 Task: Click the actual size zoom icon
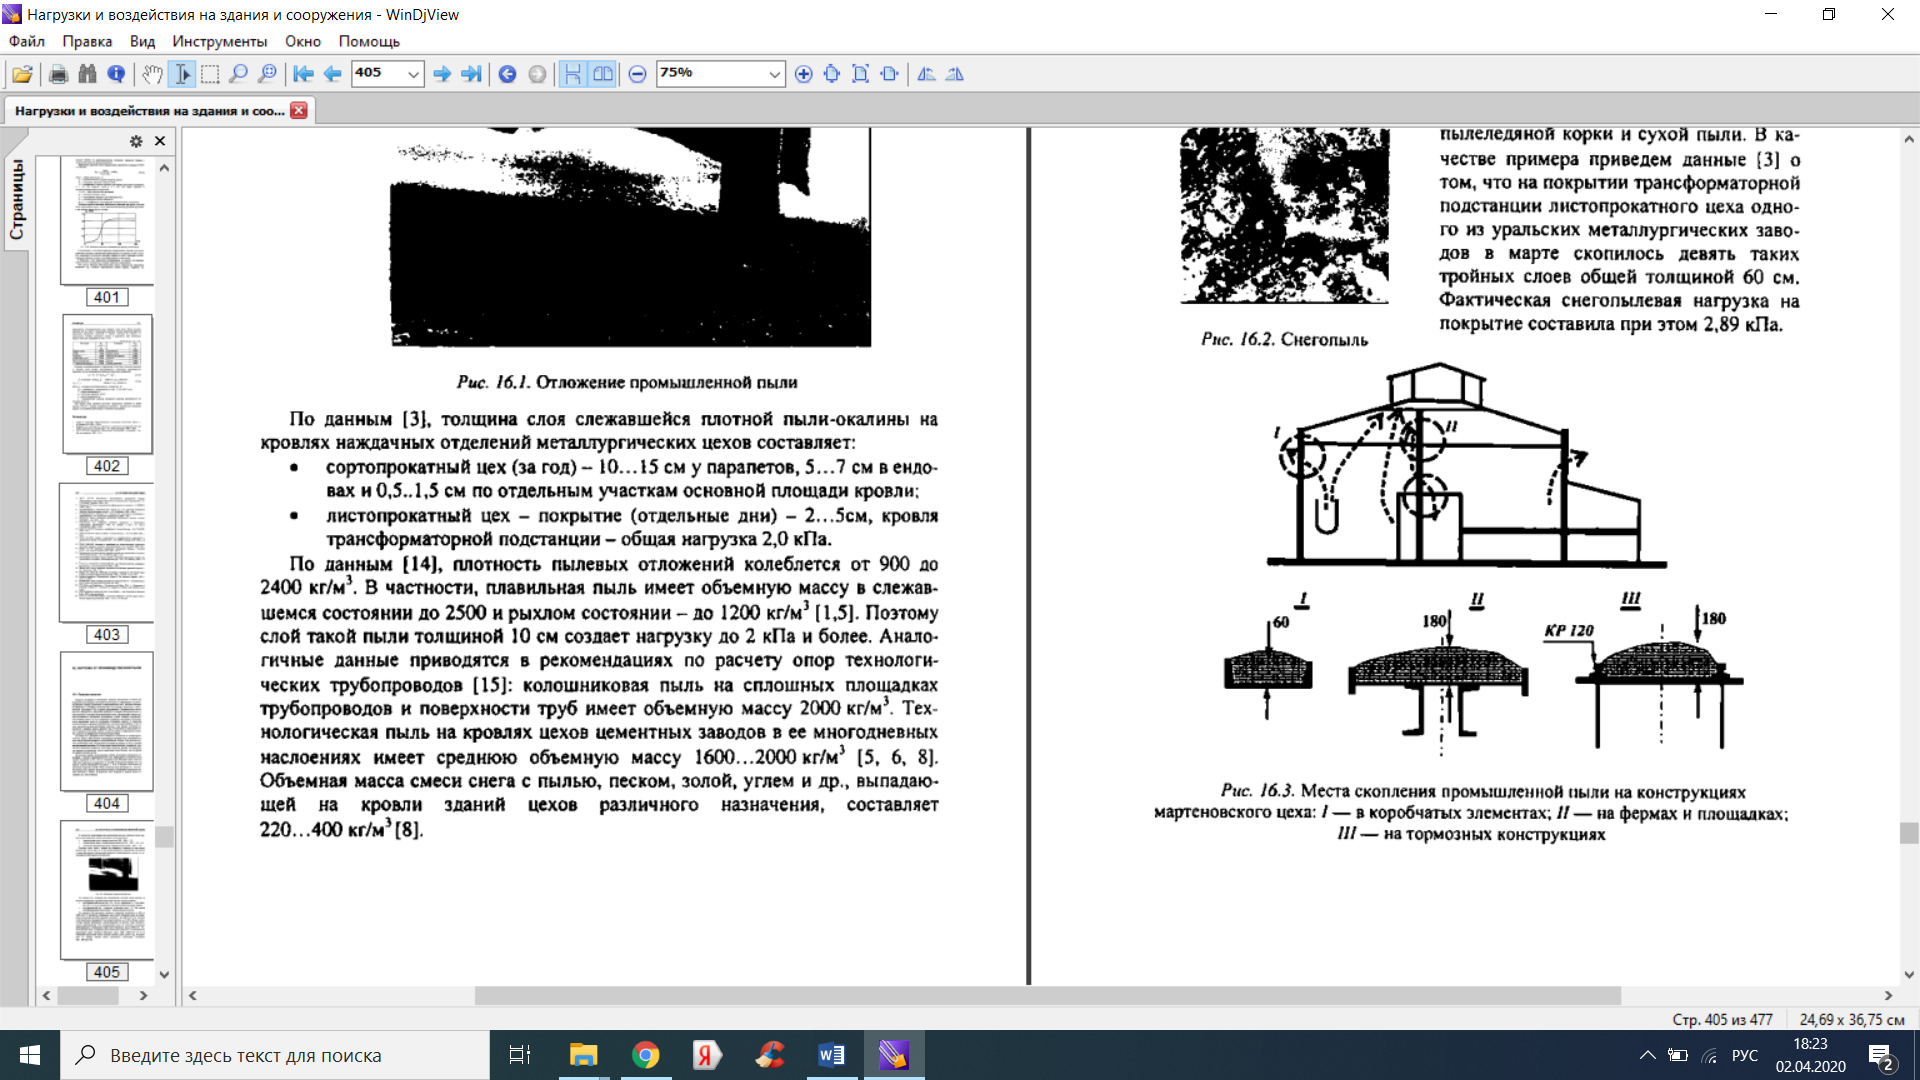pyautogui.click(x=832, y=74)
